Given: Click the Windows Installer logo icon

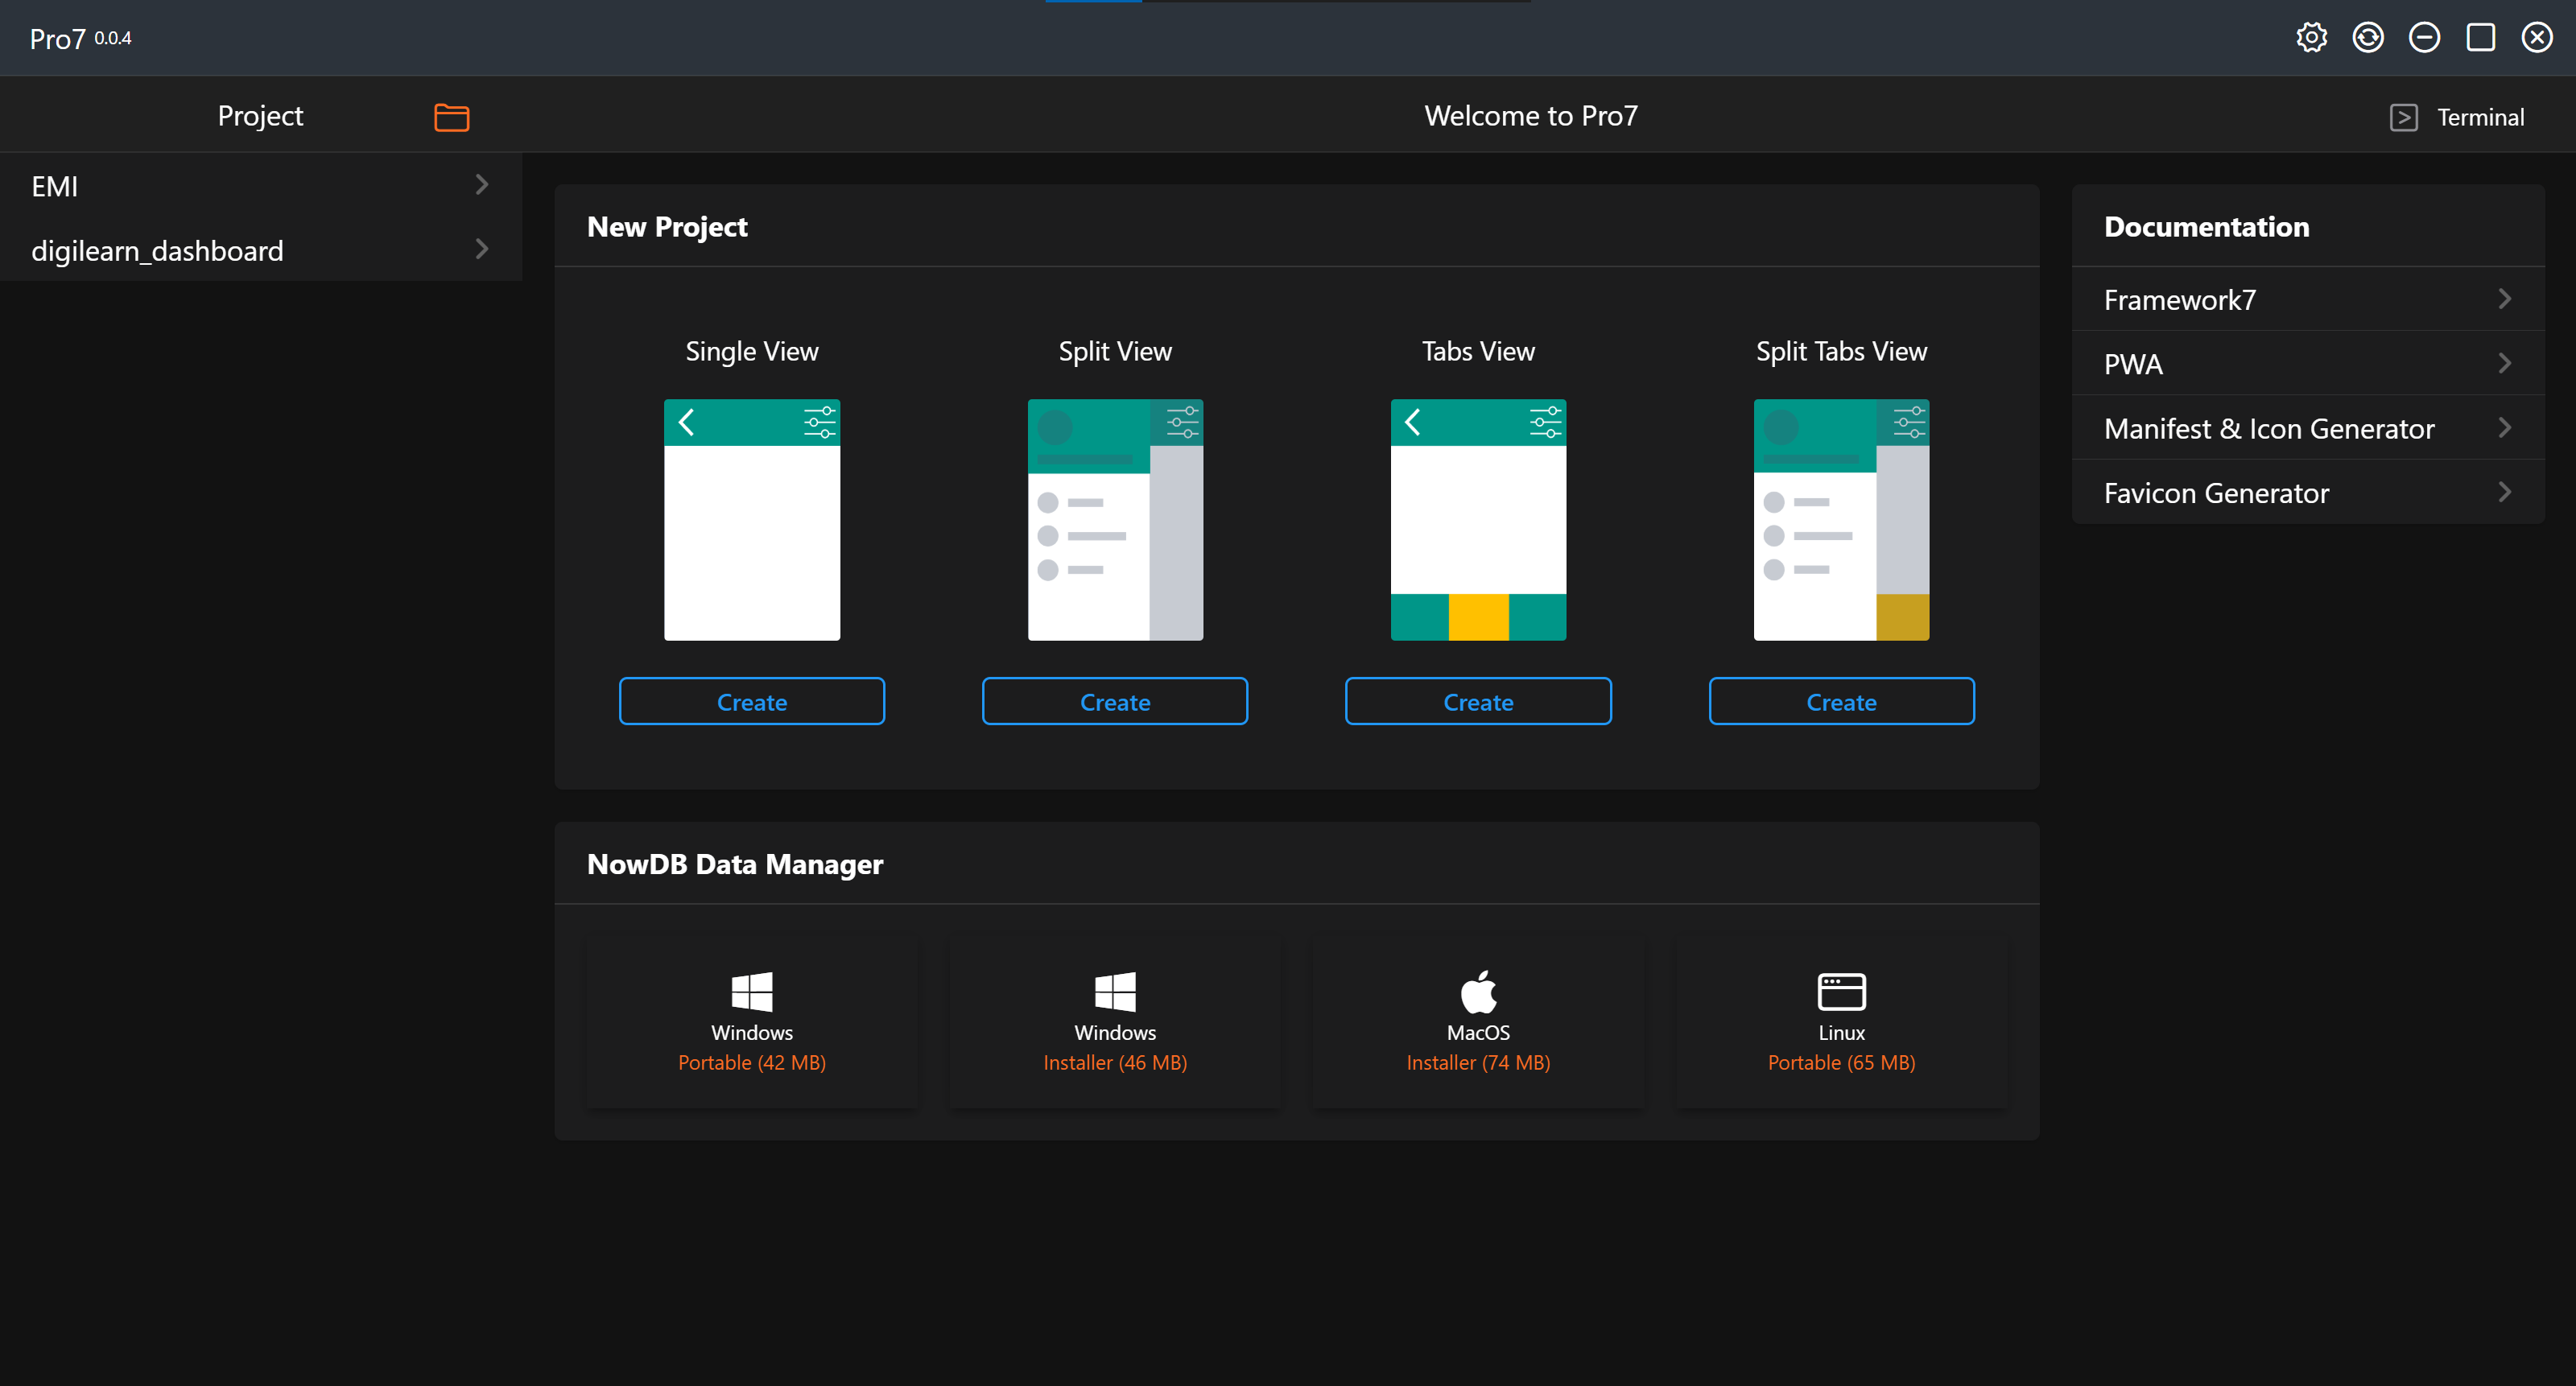Looking at the screenshot, I should point(1115,991).
